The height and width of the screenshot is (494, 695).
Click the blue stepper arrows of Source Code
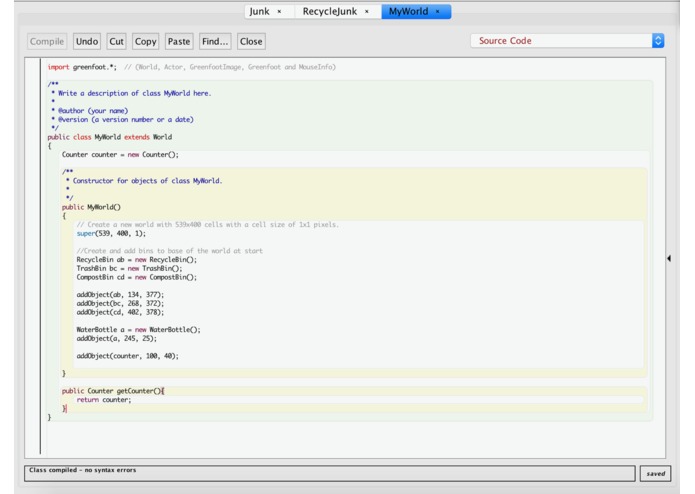pyautogui.click(x=658, y=41)
